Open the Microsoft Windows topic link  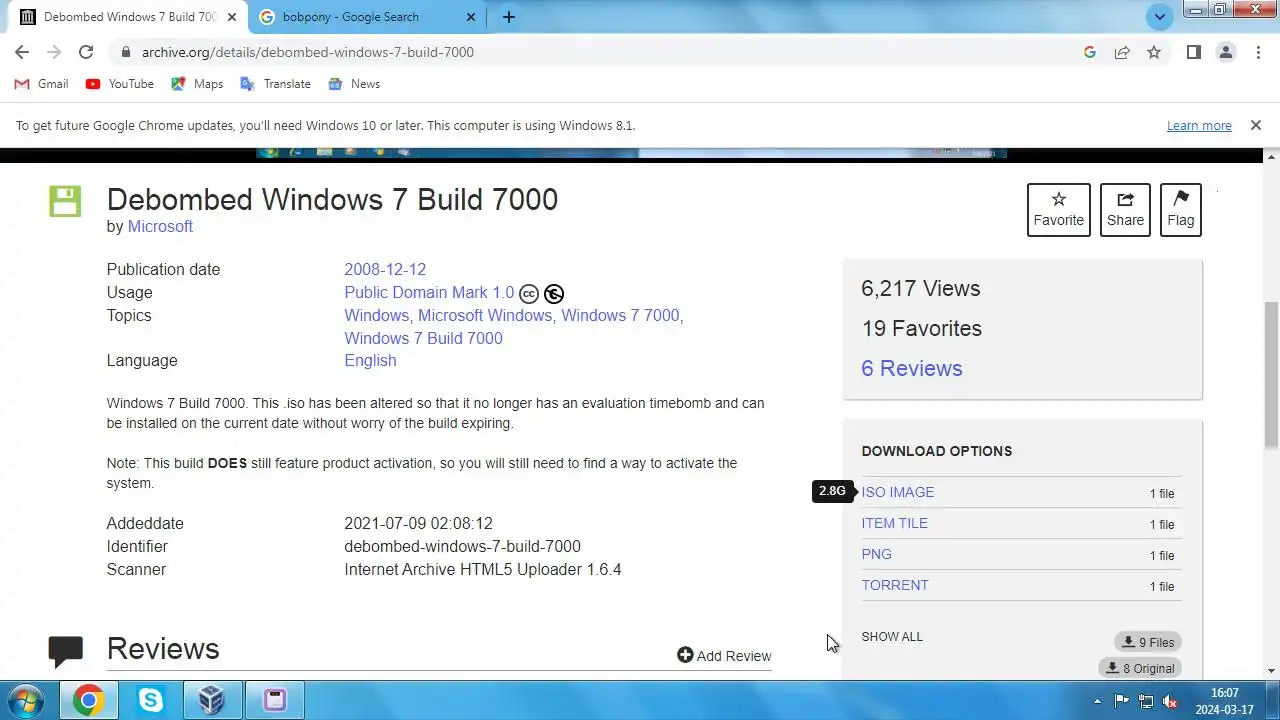pyautogui.click(x=485, y=315)
